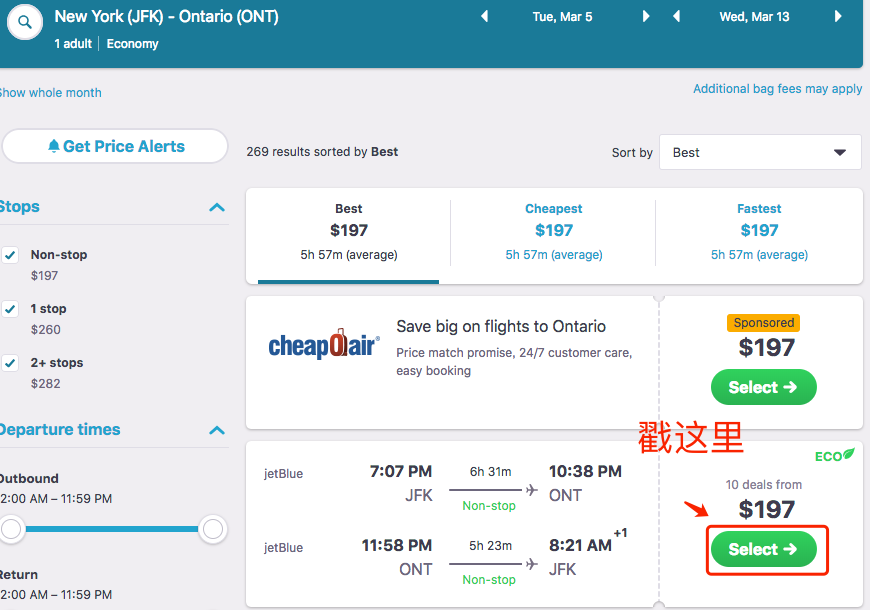The width and height of the screenshot is (870, 610).
Task: Open the search magnifier icon
Action: coord(24,22)
